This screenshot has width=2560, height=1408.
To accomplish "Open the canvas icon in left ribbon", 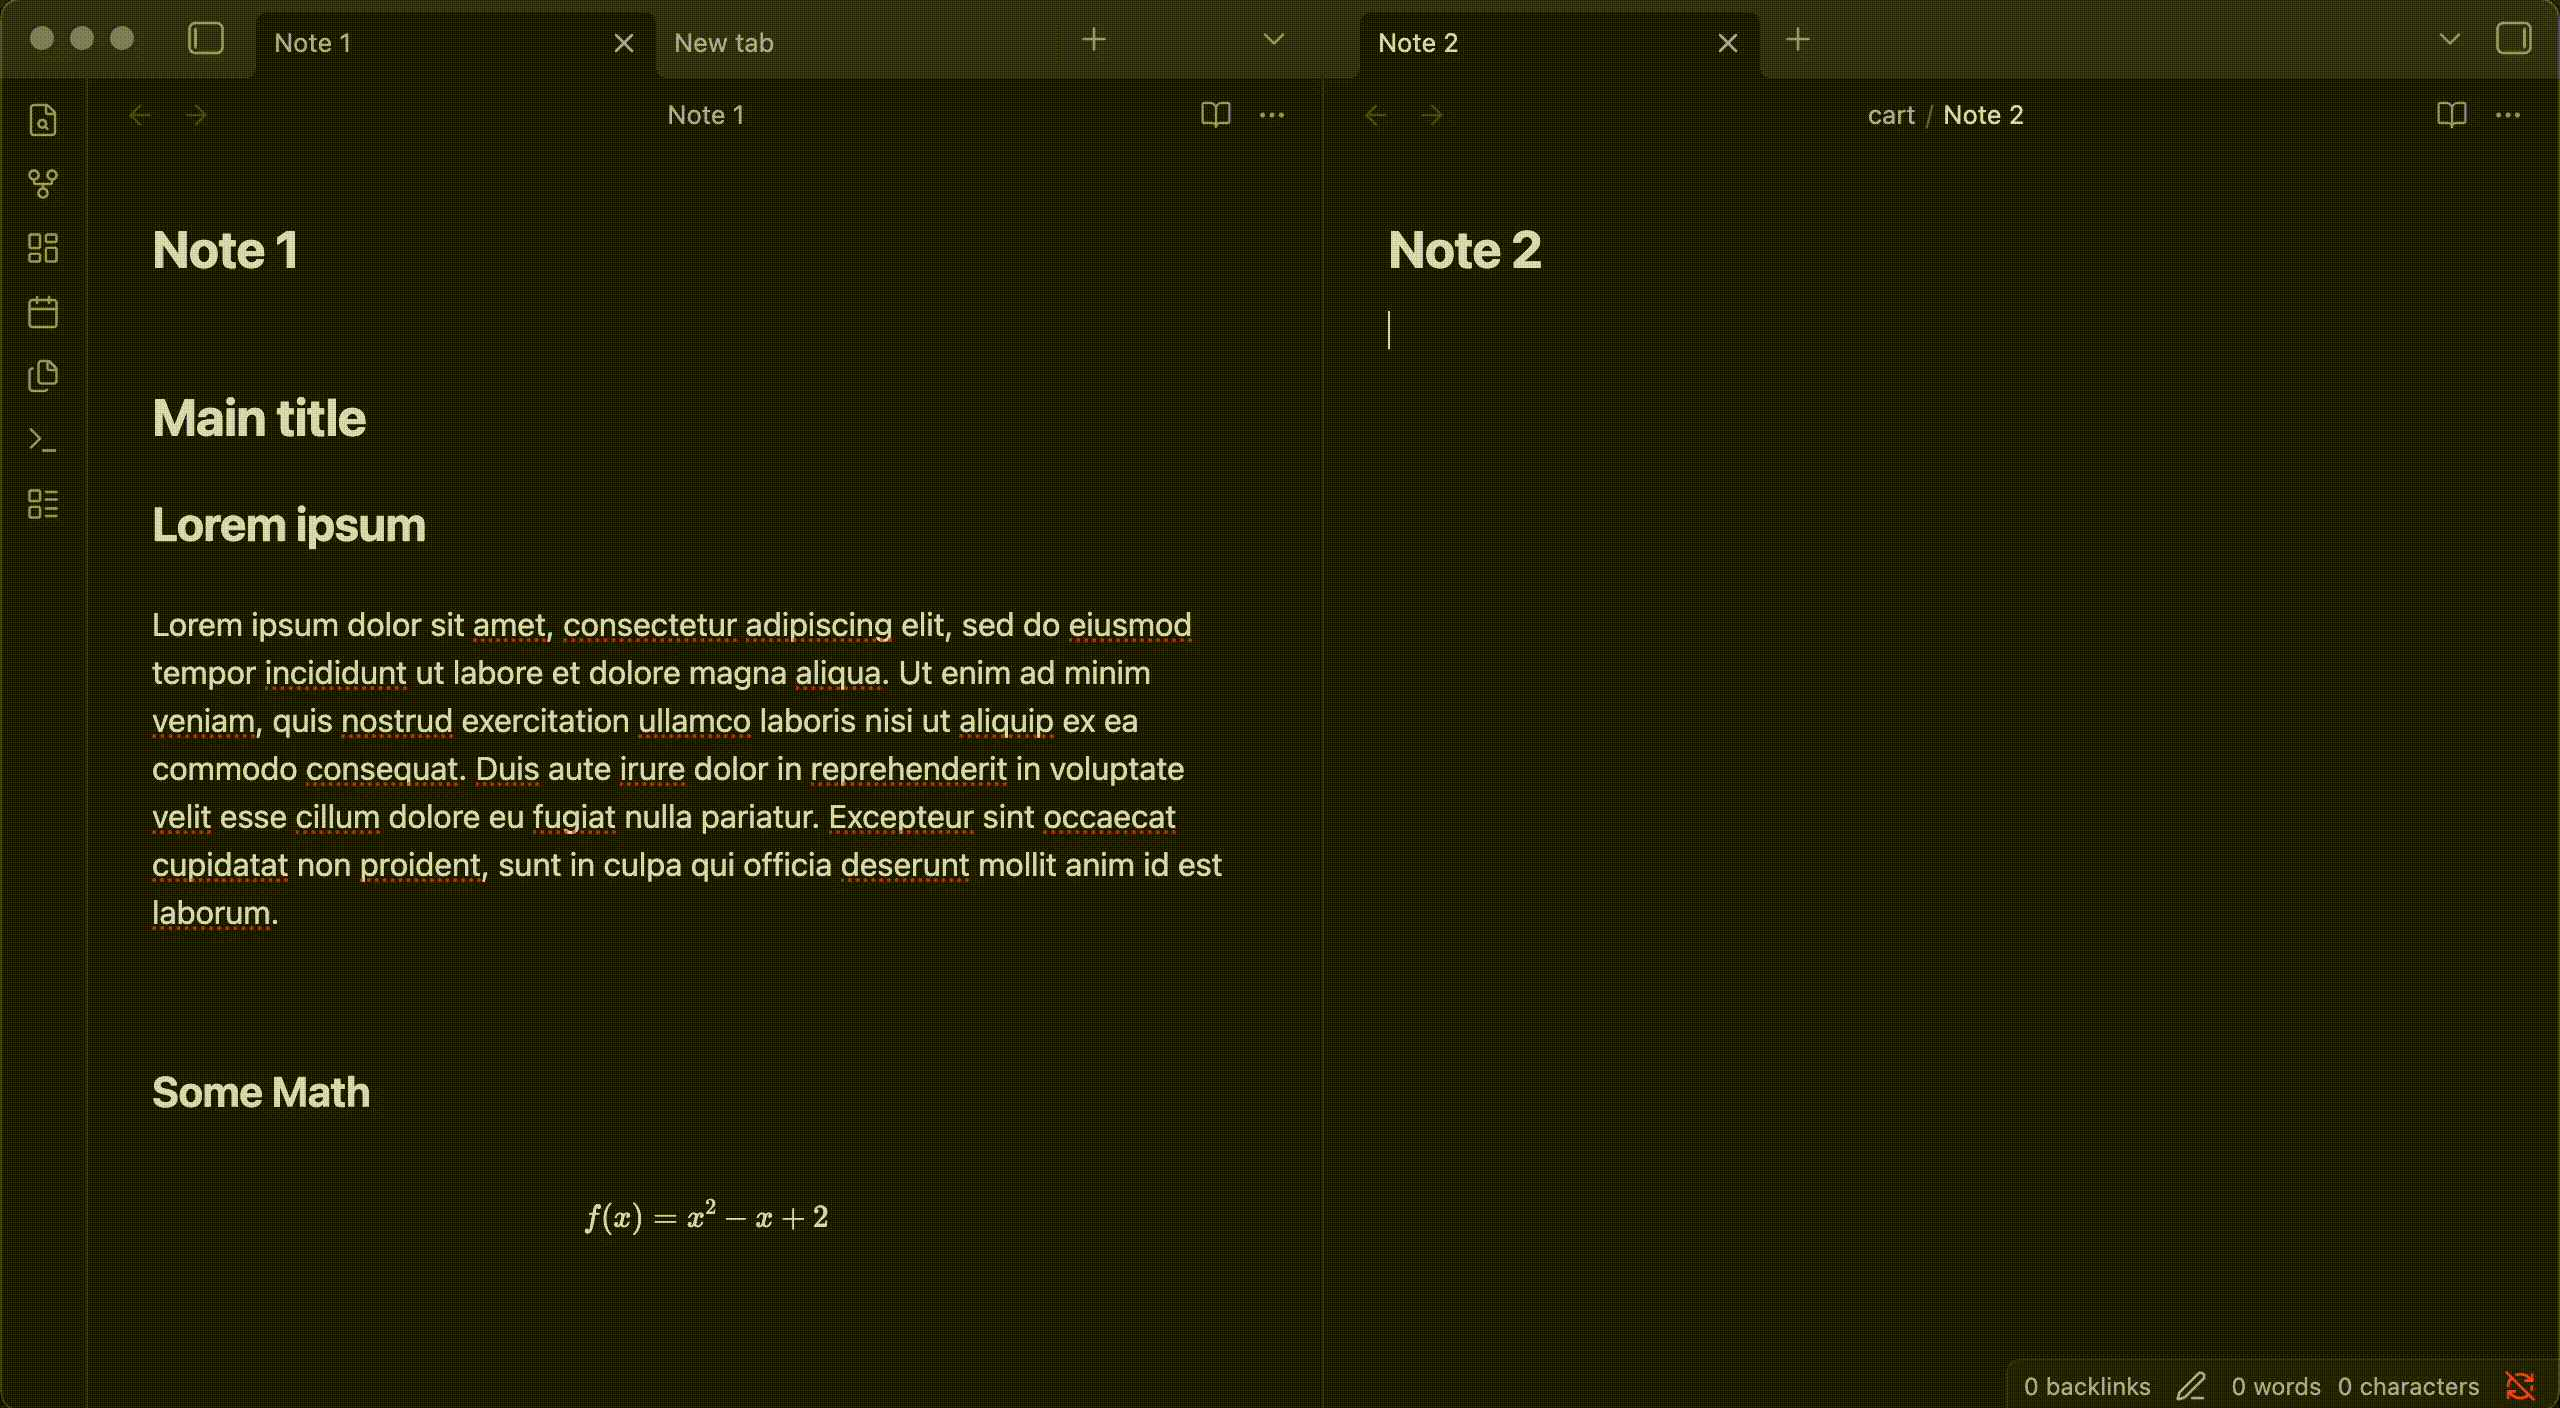I will point(42,248).
